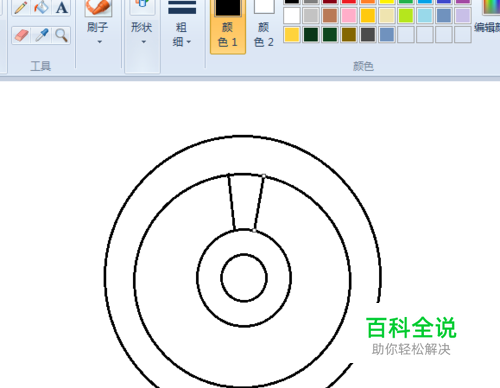
Task: Pick the dark red palette swatch
Action: tap(330, 1)
